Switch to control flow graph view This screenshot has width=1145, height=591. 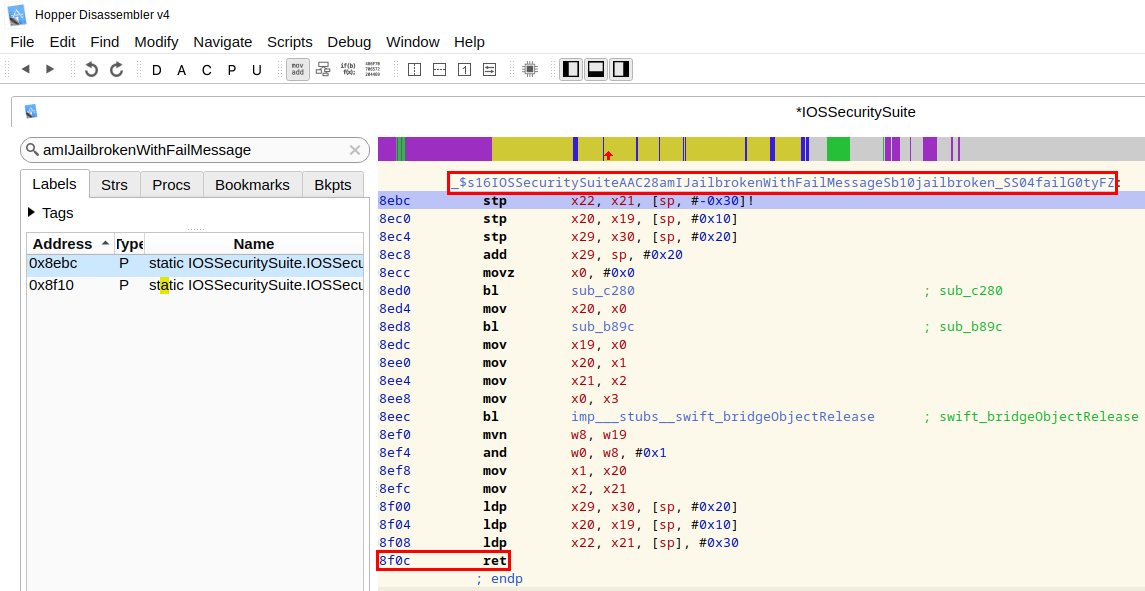[323, 69]
